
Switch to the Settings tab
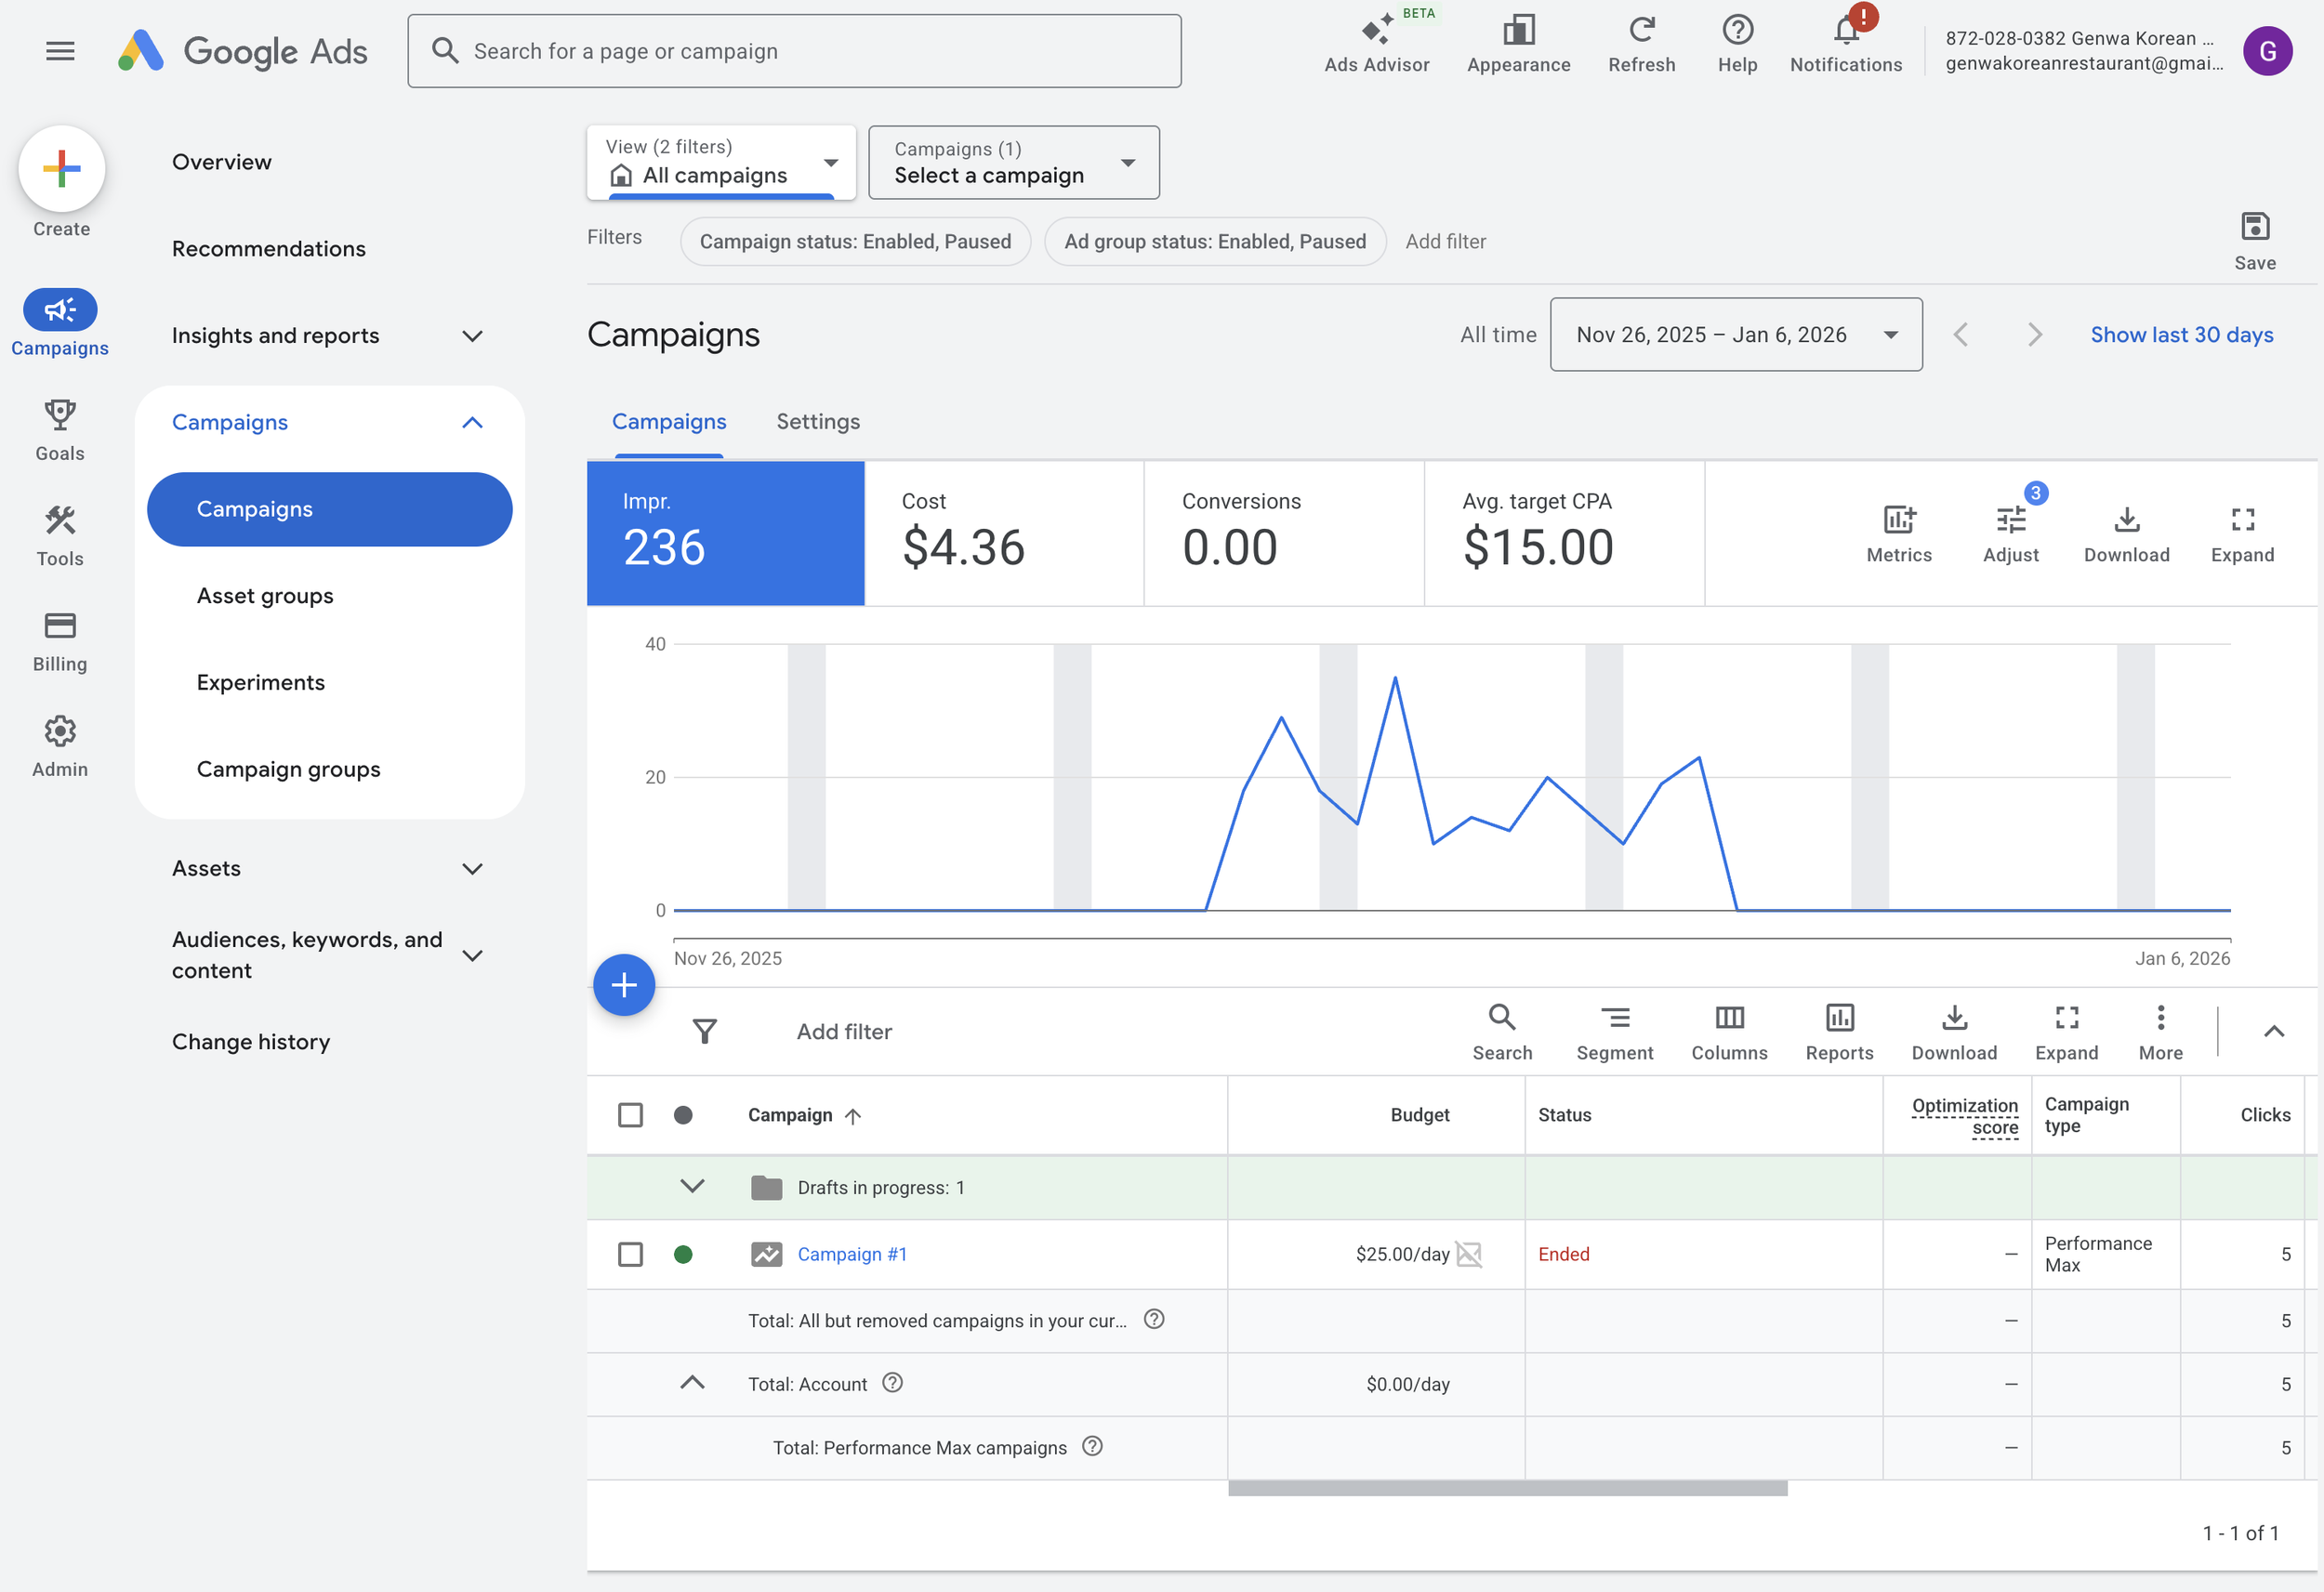pyautogui.click(x=818, y=422)
